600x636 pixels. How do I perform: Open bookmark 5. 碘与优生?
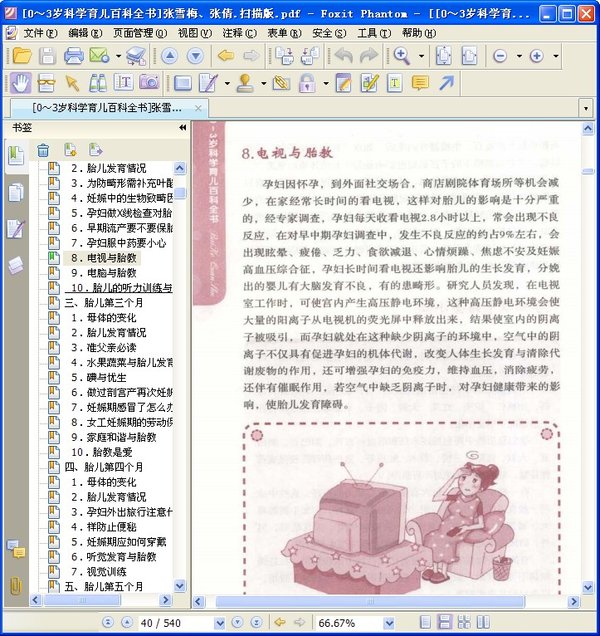[99, 377]
